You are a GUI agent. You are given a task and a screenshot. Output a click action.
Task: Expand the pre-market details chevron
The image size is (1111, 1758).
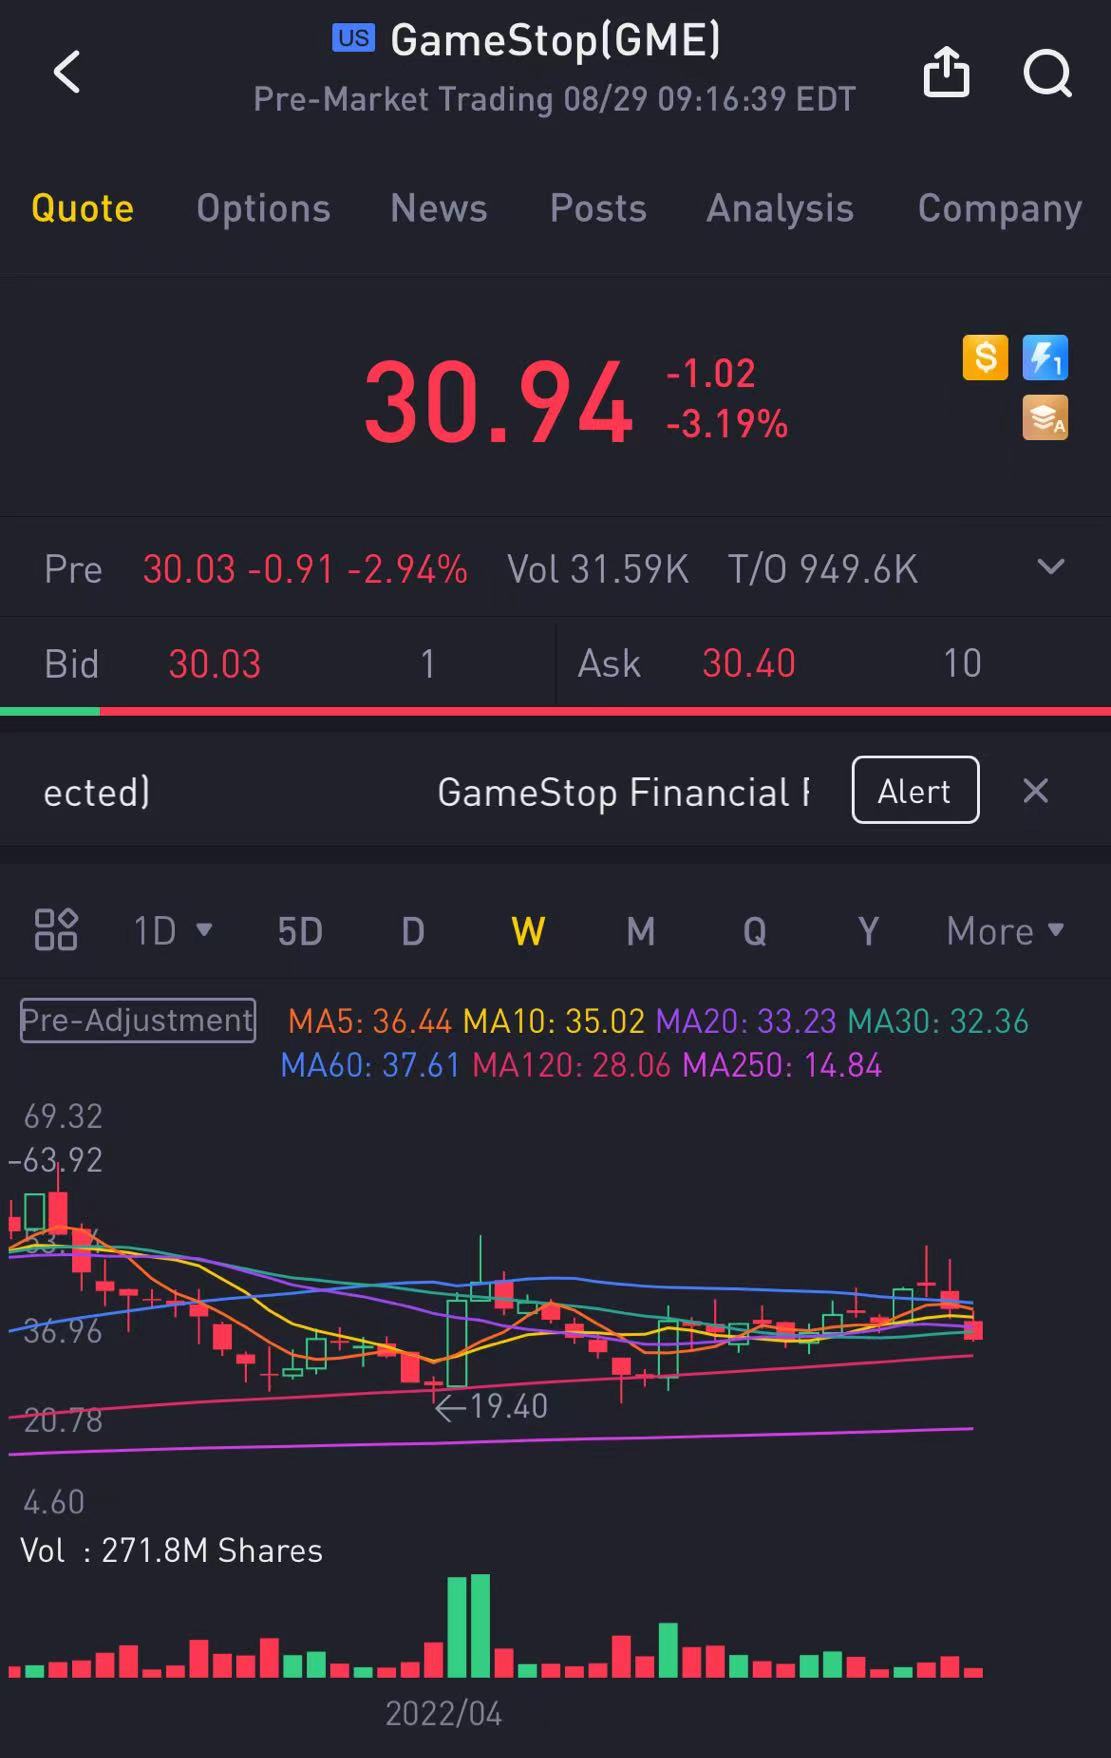[x=1051, y=567]
